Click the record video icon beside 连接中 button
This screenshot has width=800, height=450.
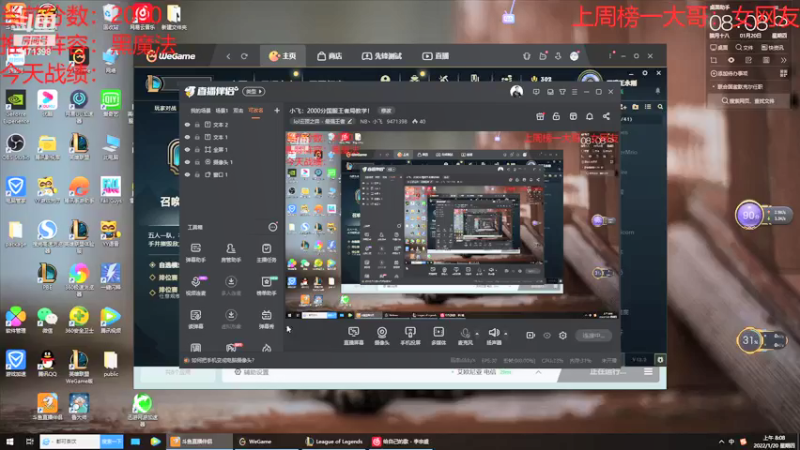[x=531, y=335]
